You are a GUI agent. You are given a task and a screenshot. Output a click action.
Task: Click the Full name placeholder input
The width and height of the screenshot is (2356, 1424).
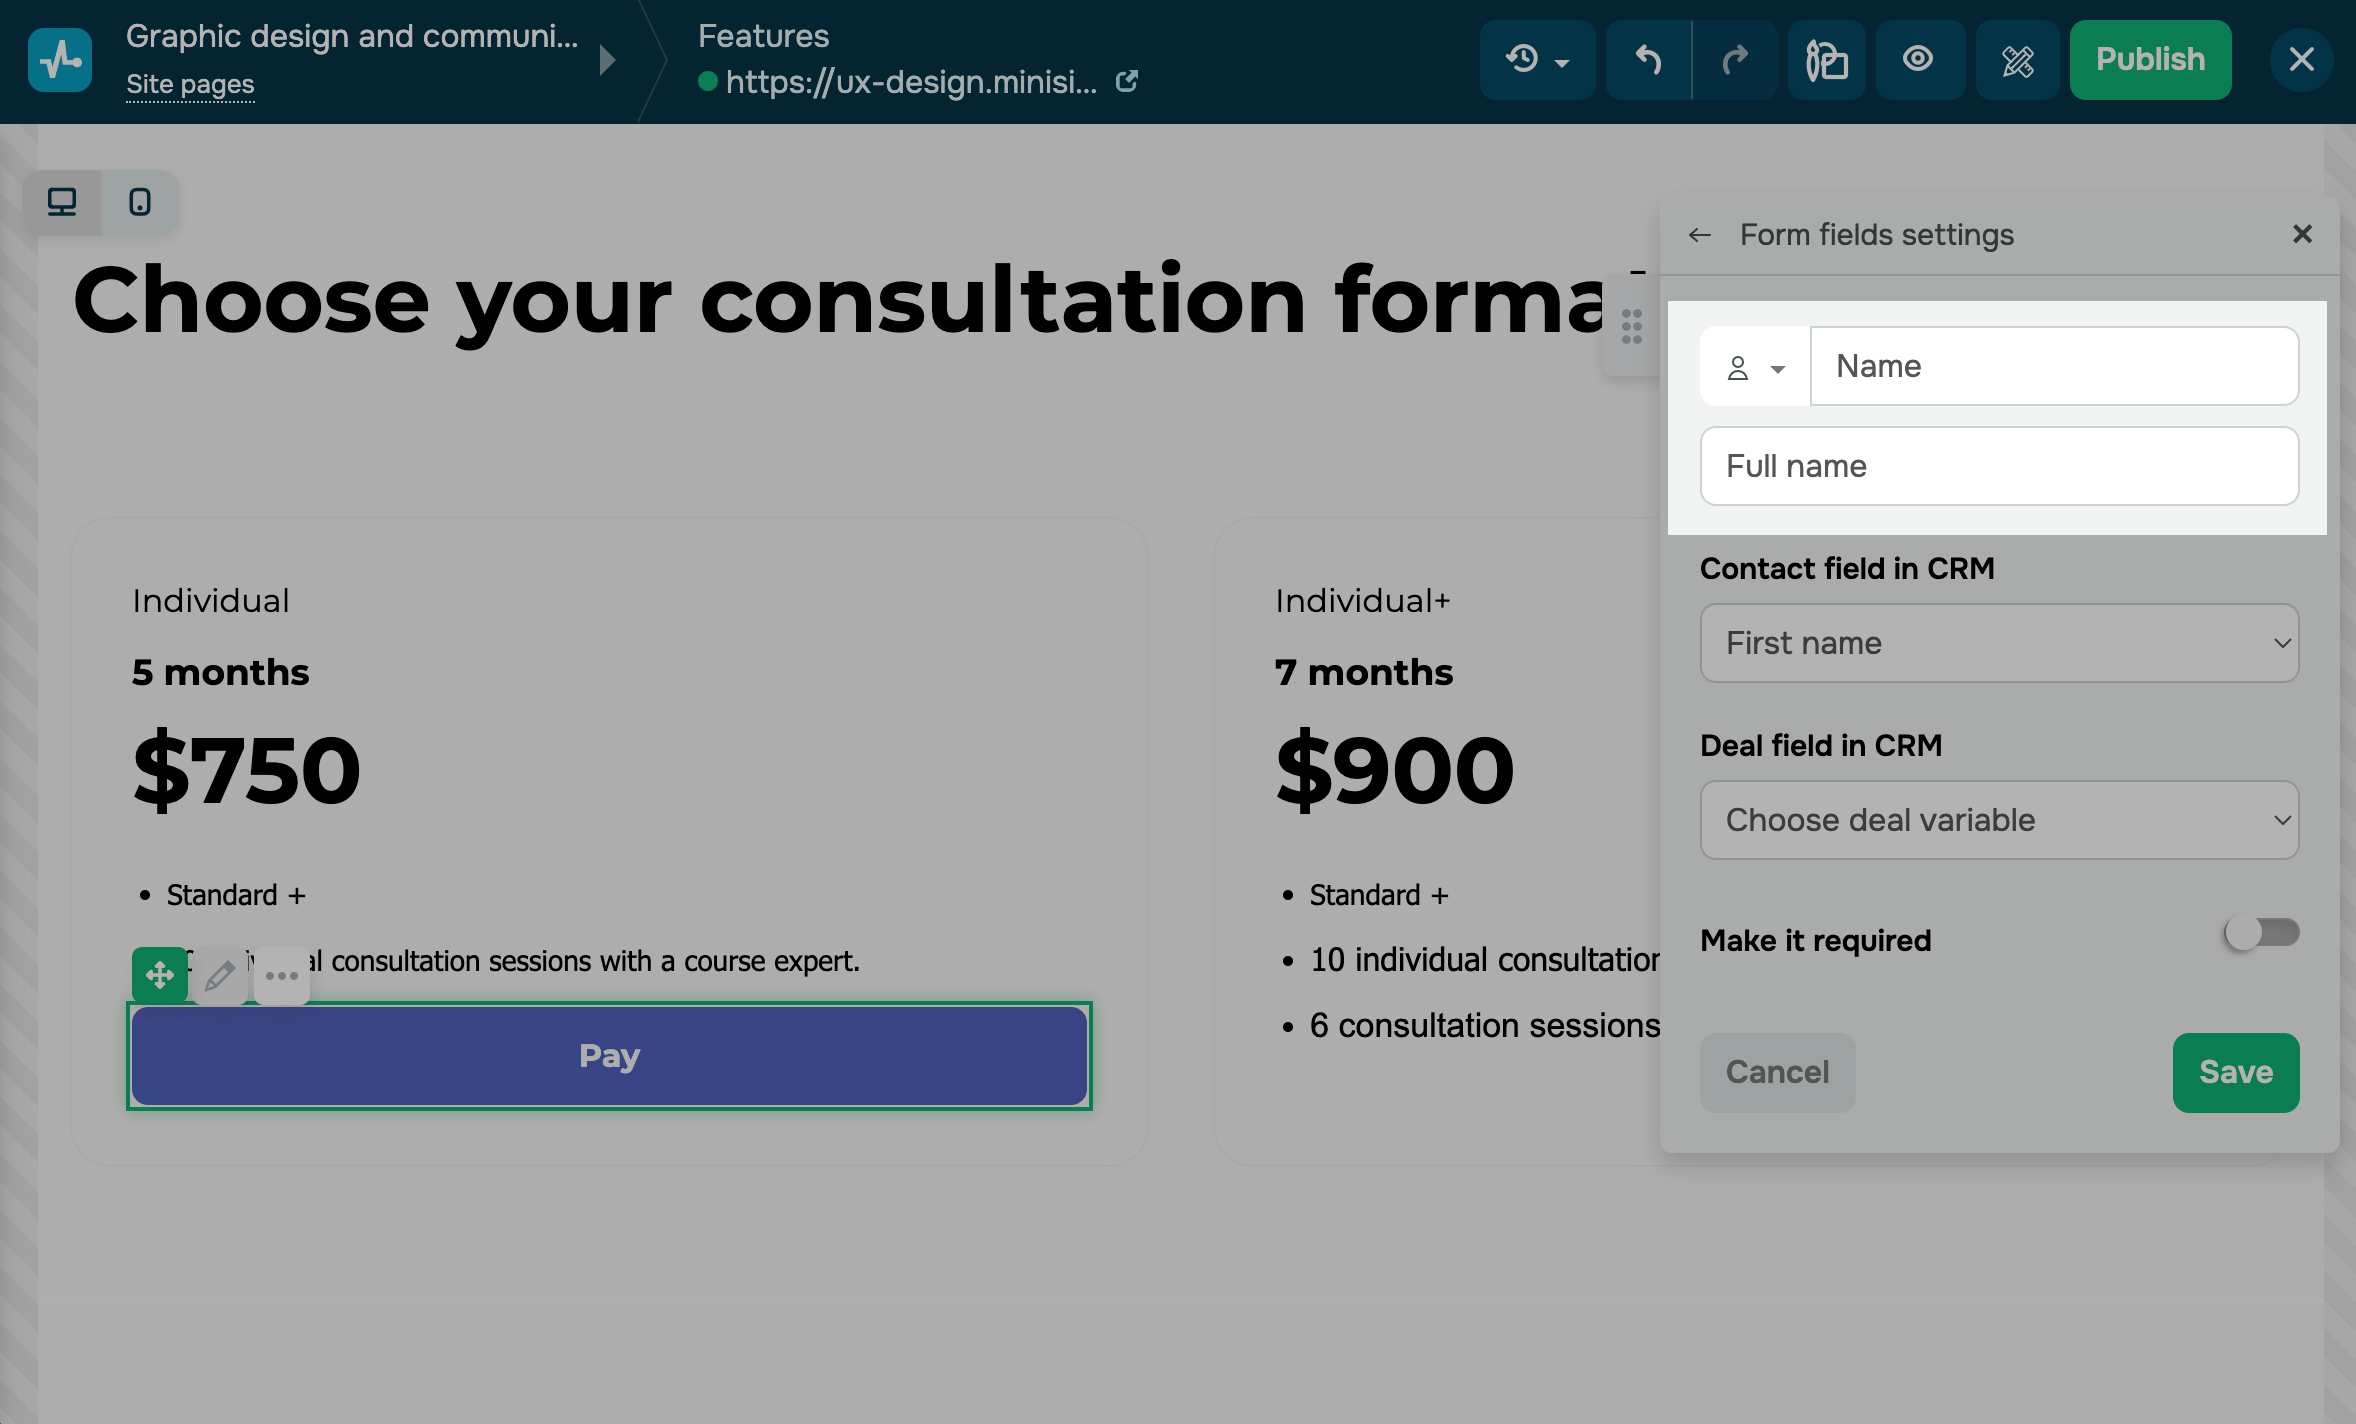point(1999,466)
